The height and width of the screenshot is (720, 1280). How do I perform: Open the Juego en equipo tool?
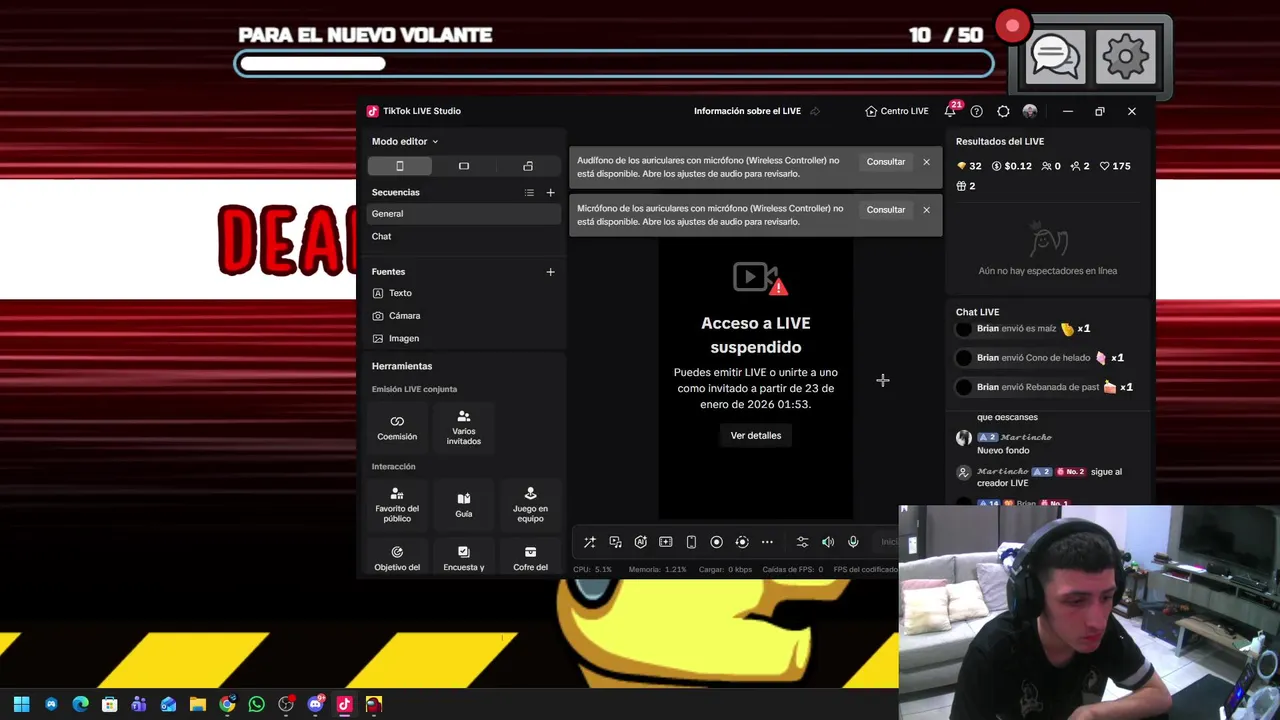click(x=530, y=504)
